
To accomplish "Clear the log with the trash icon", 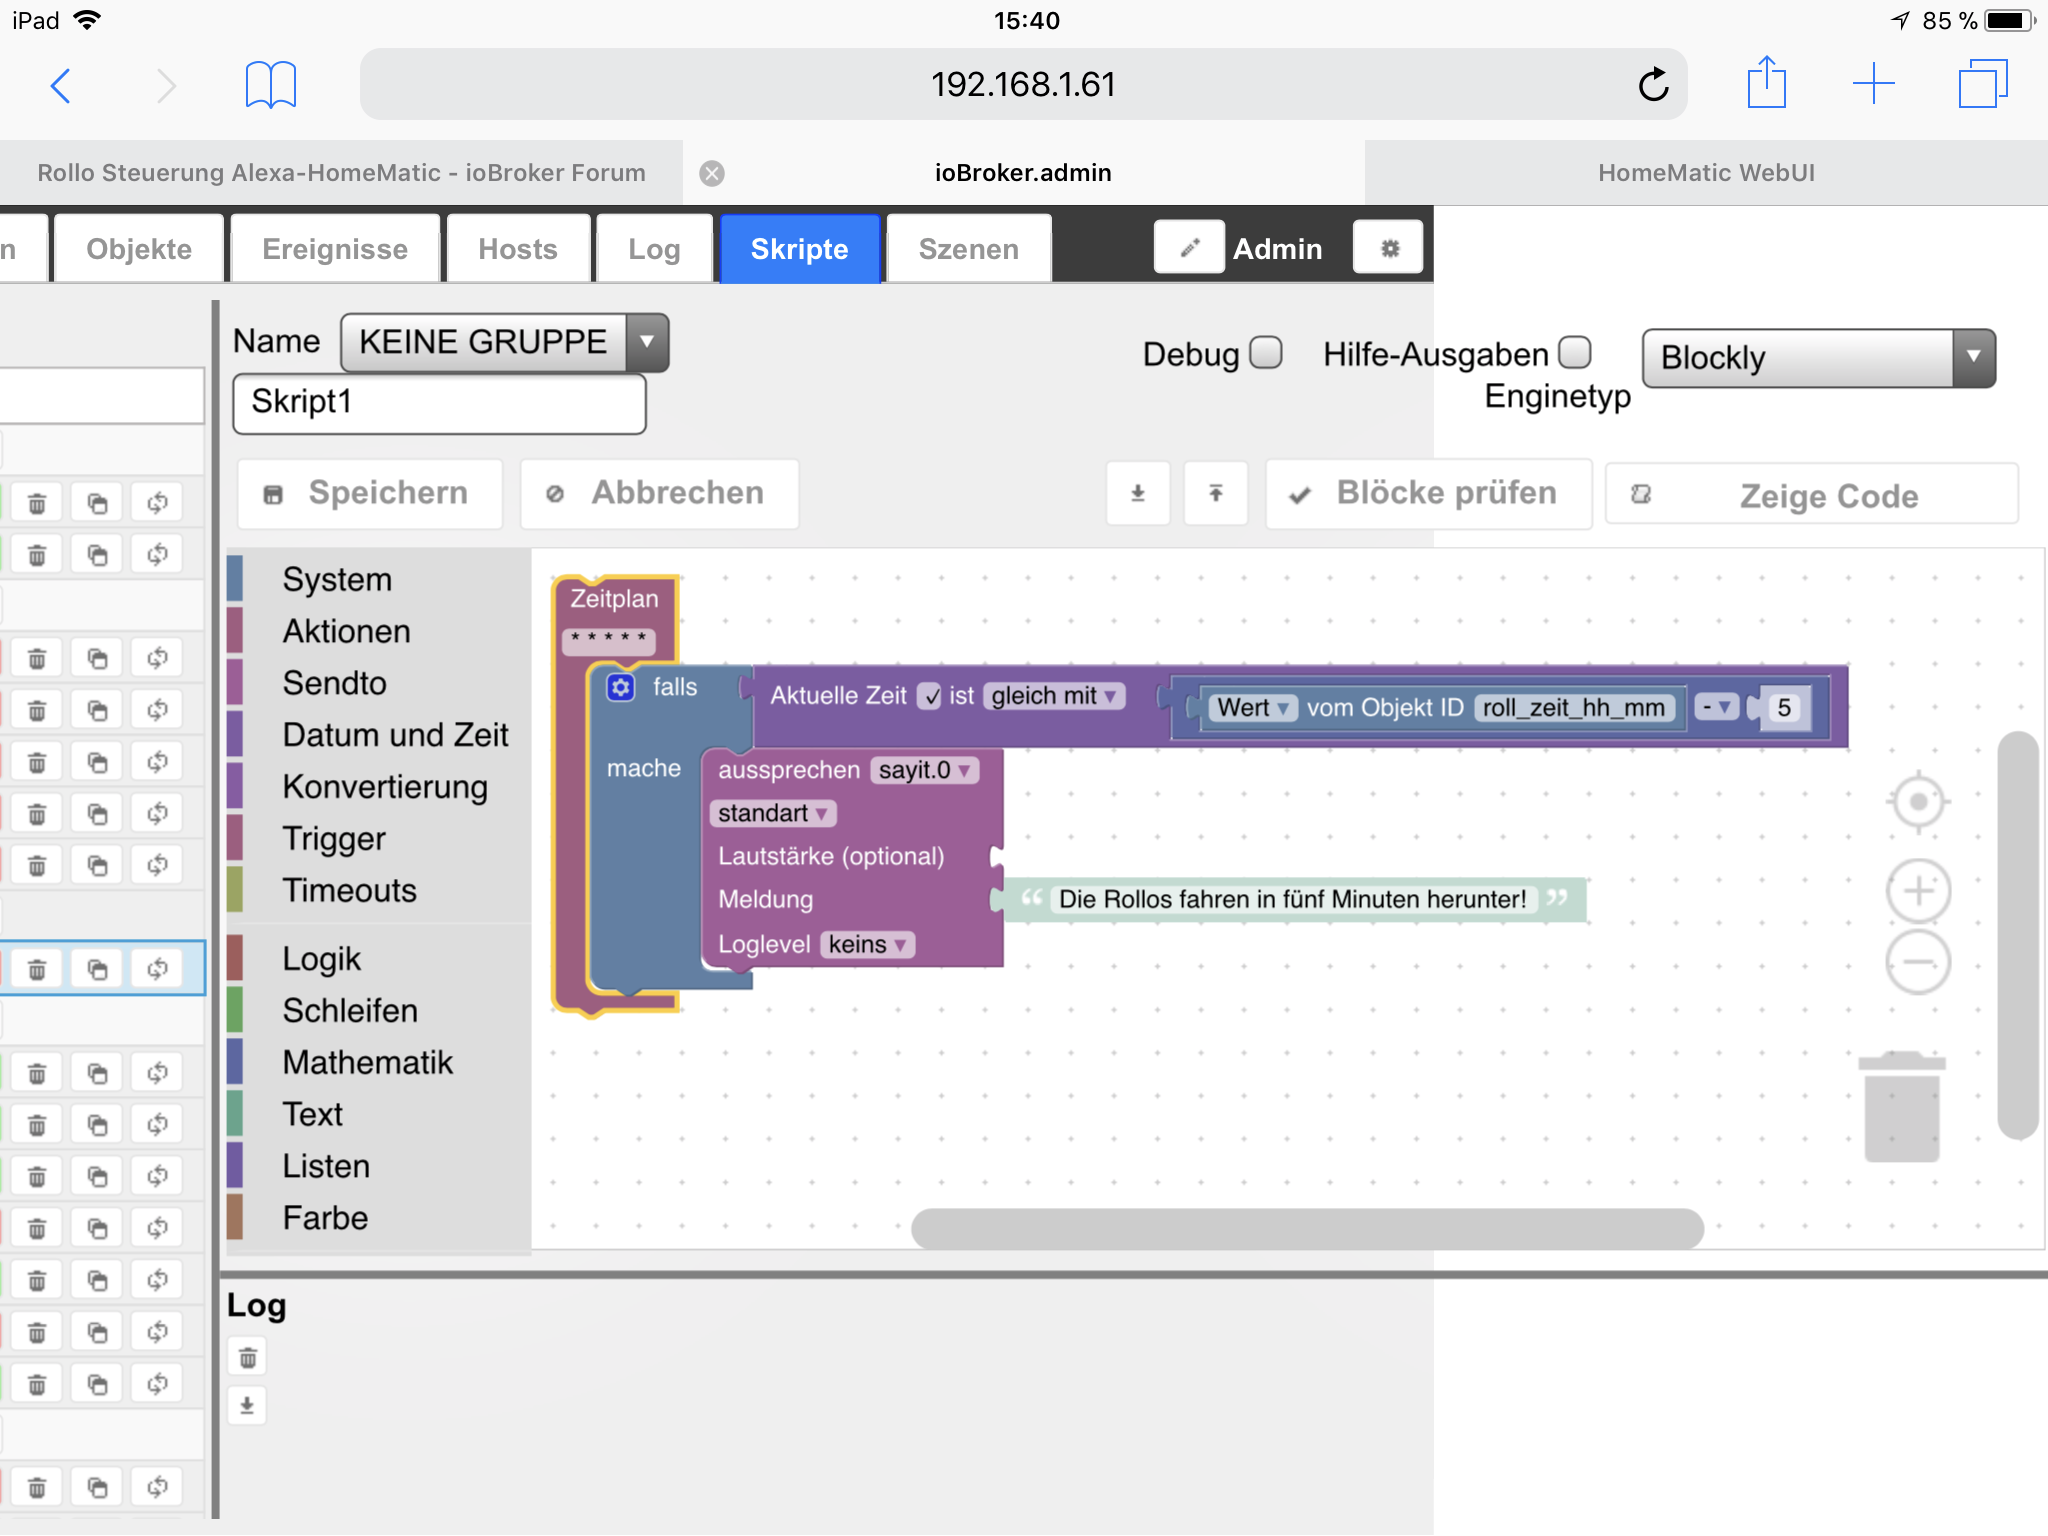I will click(x=248, y=1358).
